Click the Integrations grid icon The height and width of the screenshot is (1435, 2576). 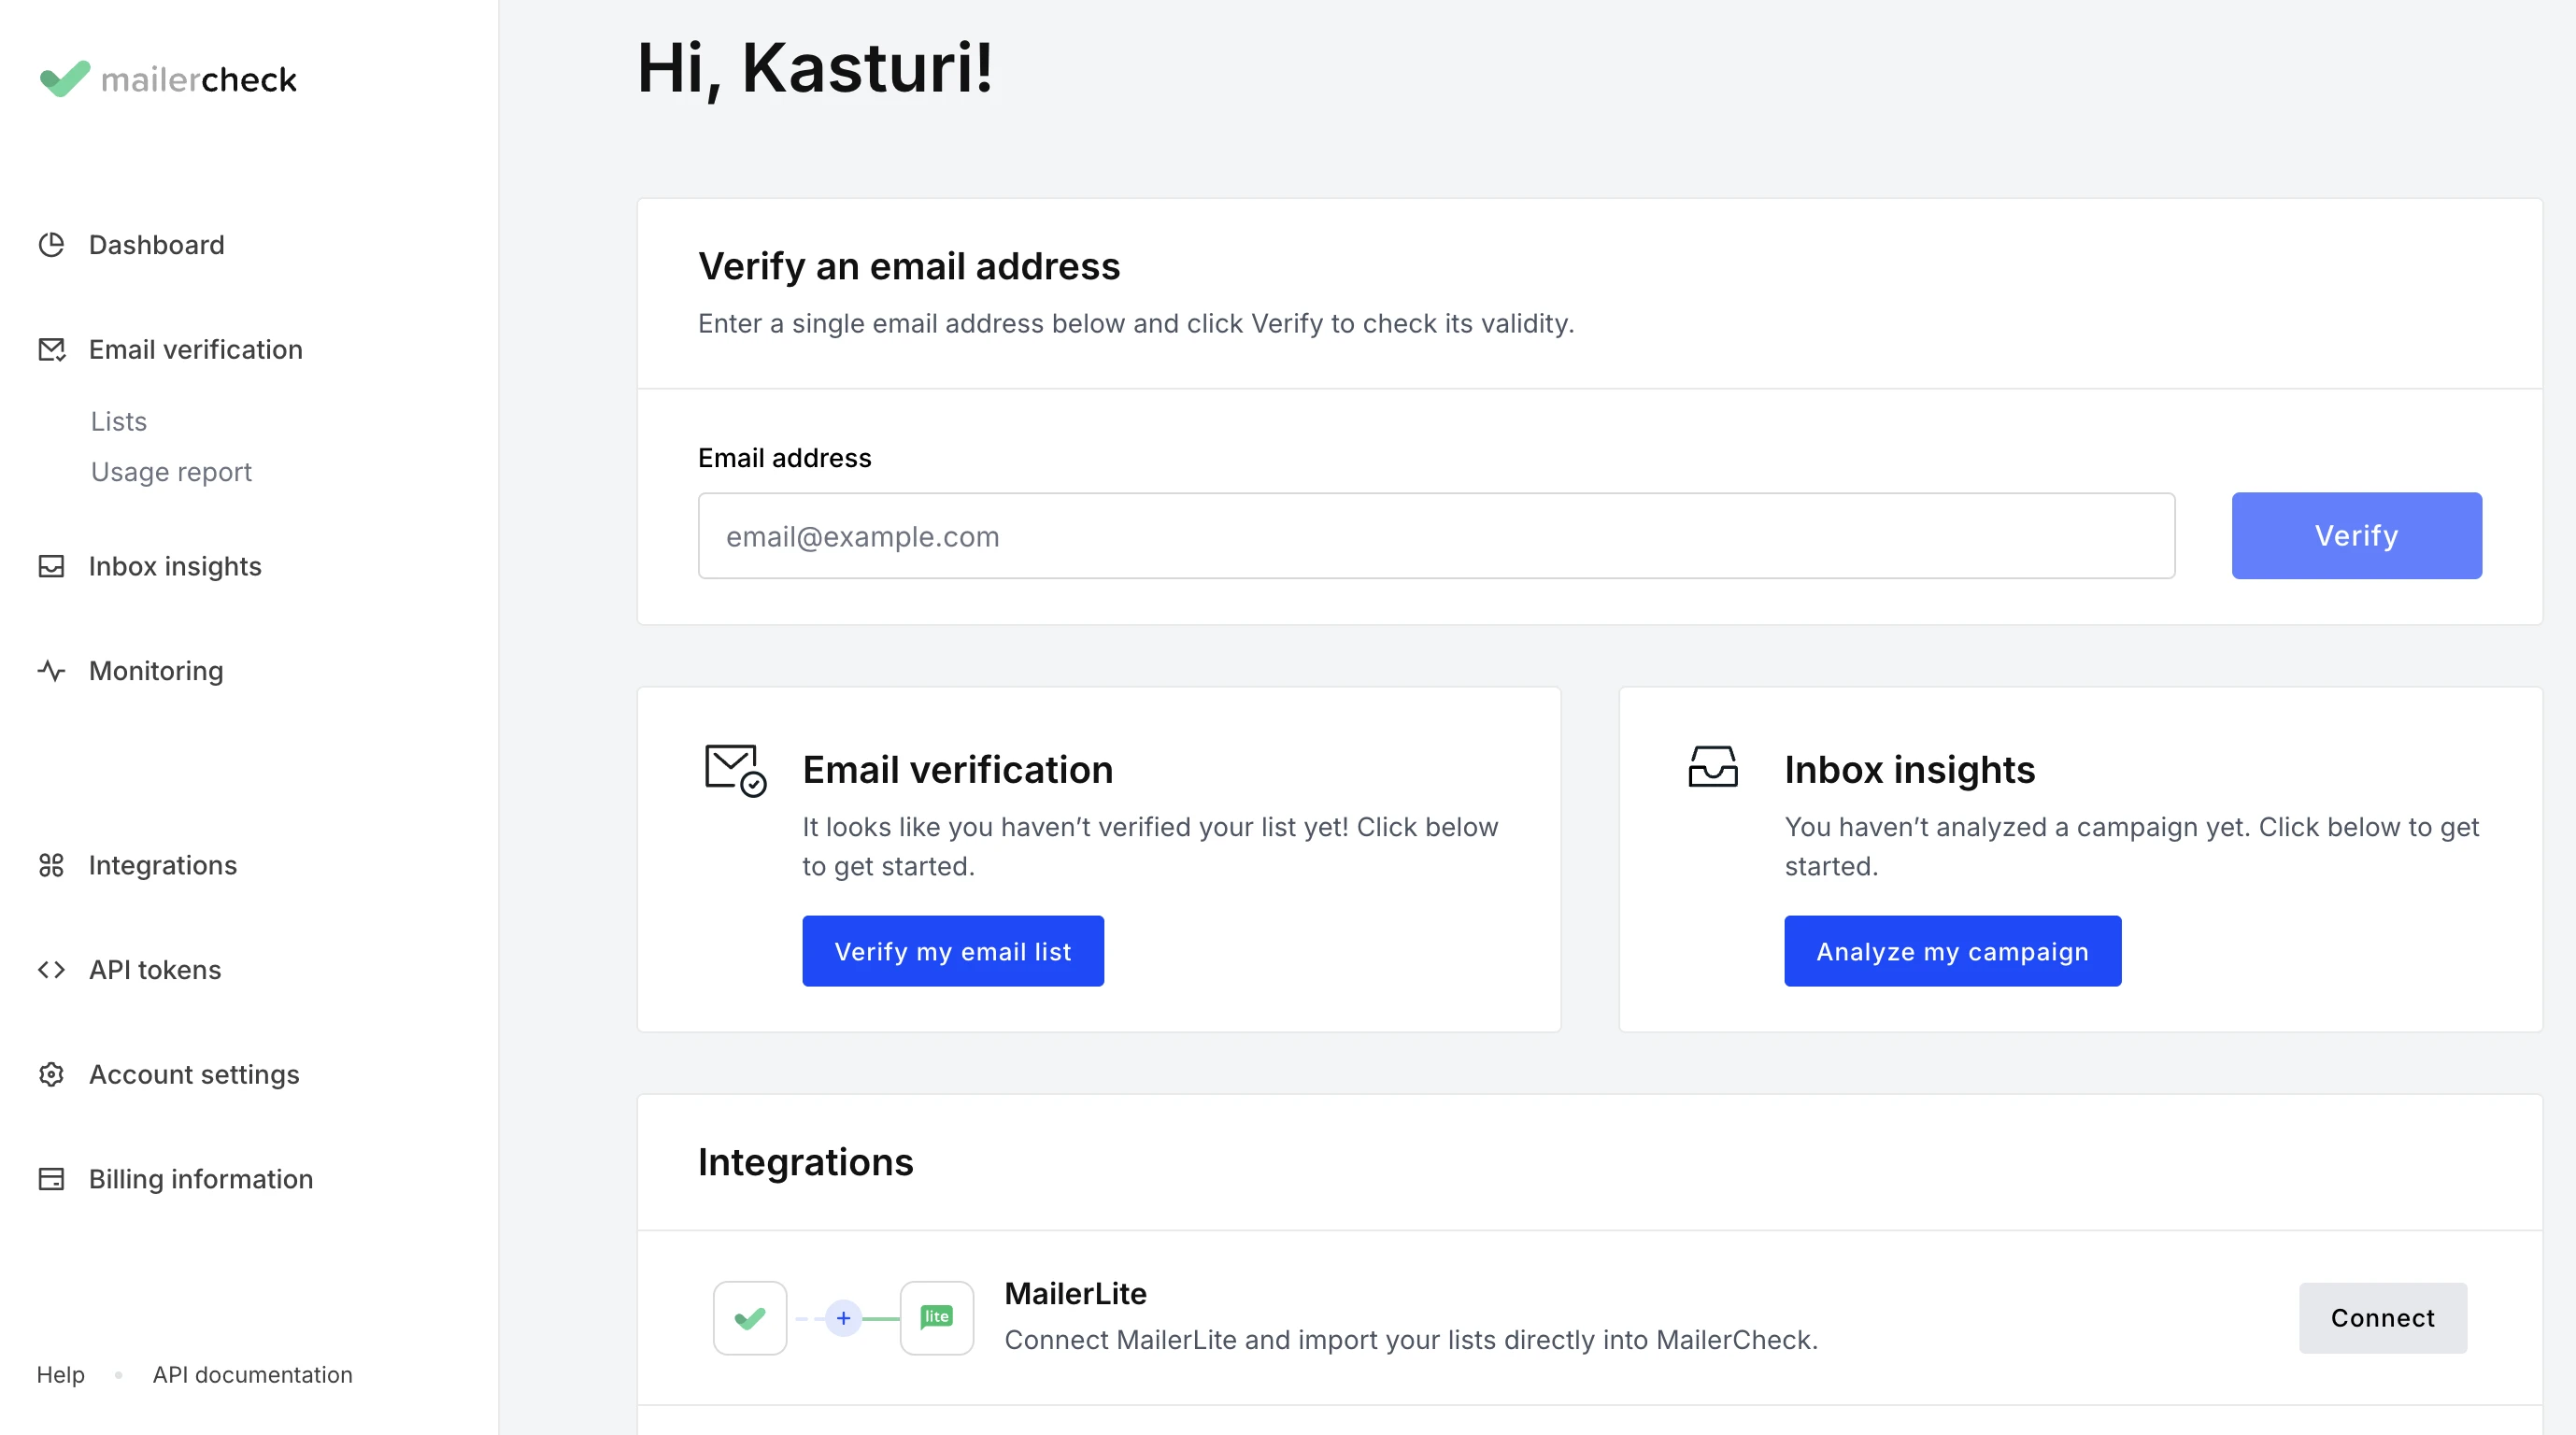click(x=52, y=865)
